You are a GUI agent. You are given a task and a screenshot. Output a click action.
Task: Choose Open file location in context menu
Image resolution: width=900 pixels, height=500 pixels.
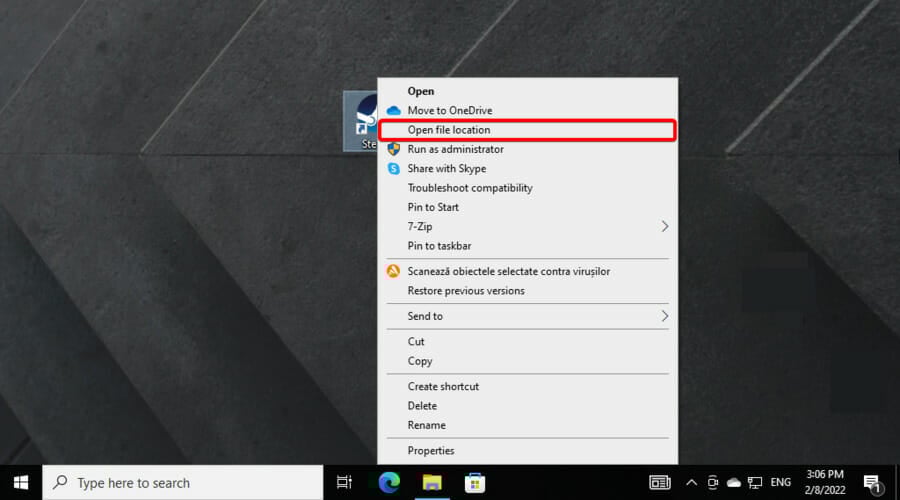pos(449,130)
